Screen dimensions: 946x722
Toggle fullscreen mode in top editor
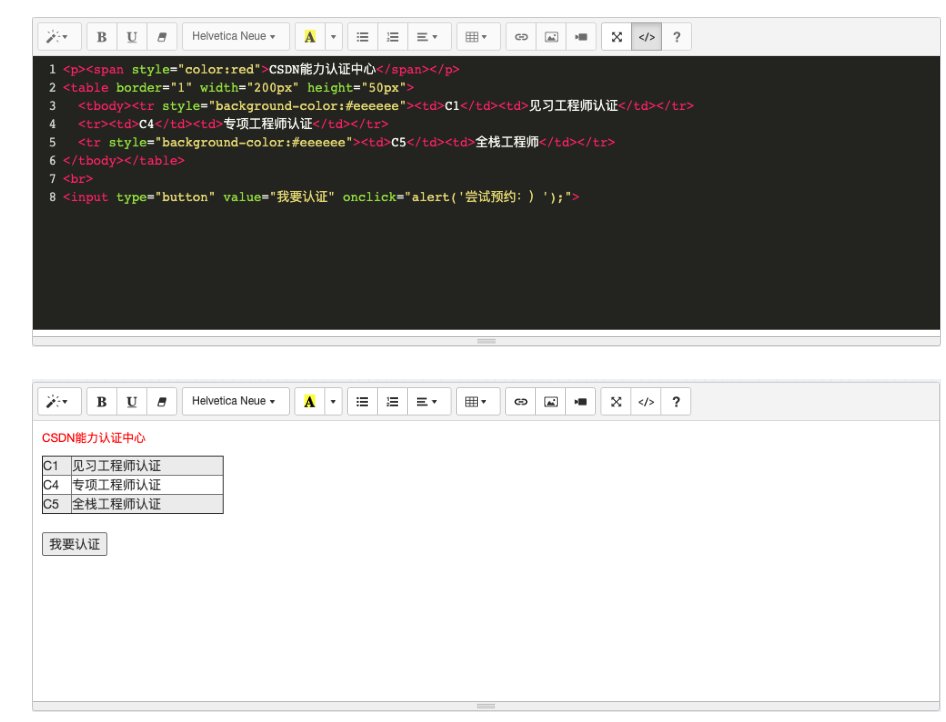coord(617,37)
